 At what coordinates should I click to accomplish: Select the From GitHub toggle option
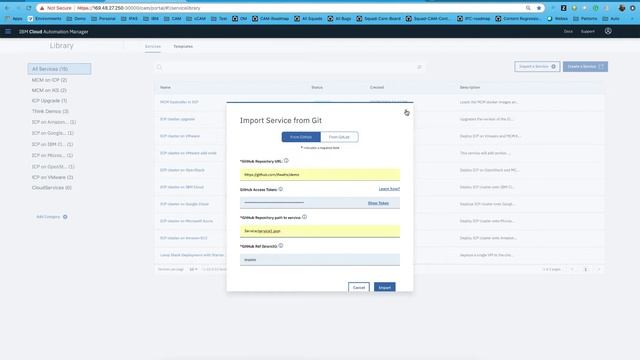coord(301,137)
